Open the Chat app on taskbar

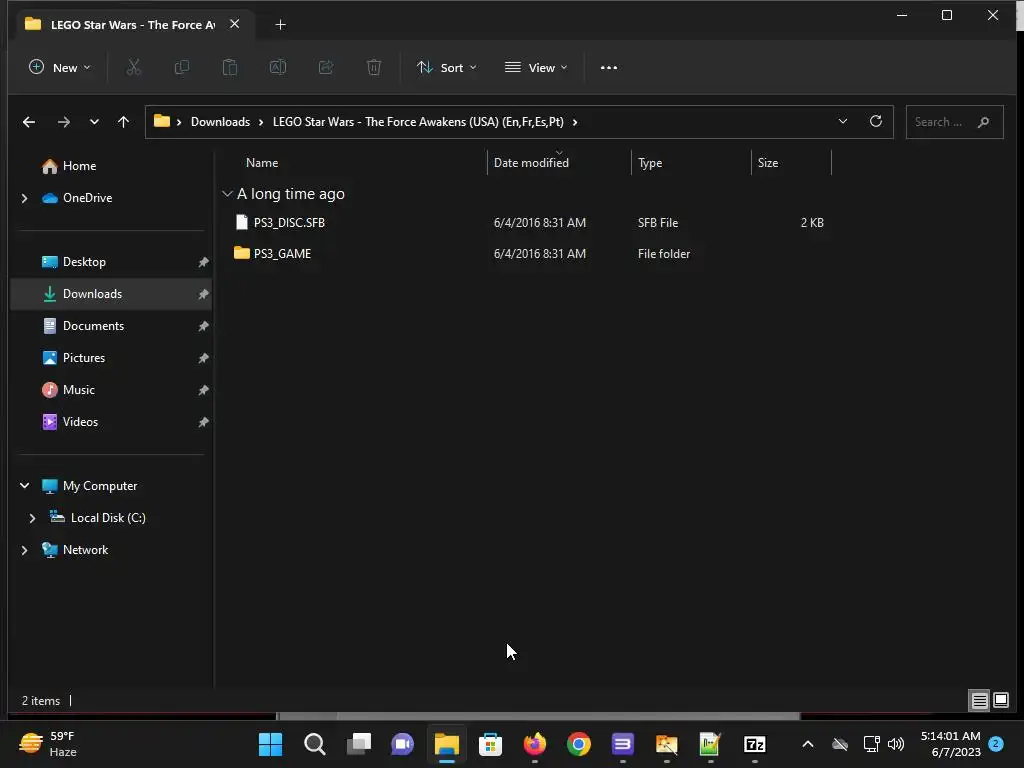point(402,744)
